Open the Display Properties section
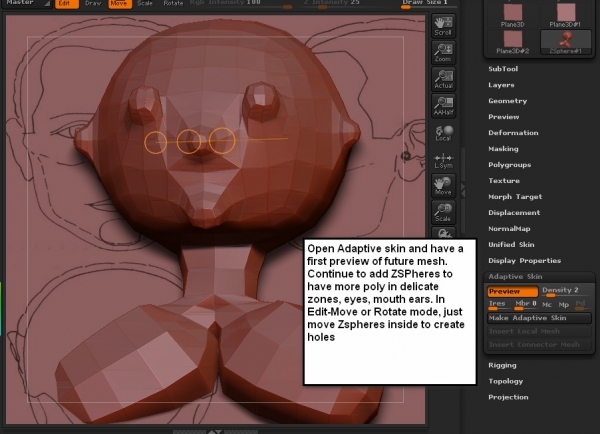This screenshot has height=434, width=600. pos(524,261)
